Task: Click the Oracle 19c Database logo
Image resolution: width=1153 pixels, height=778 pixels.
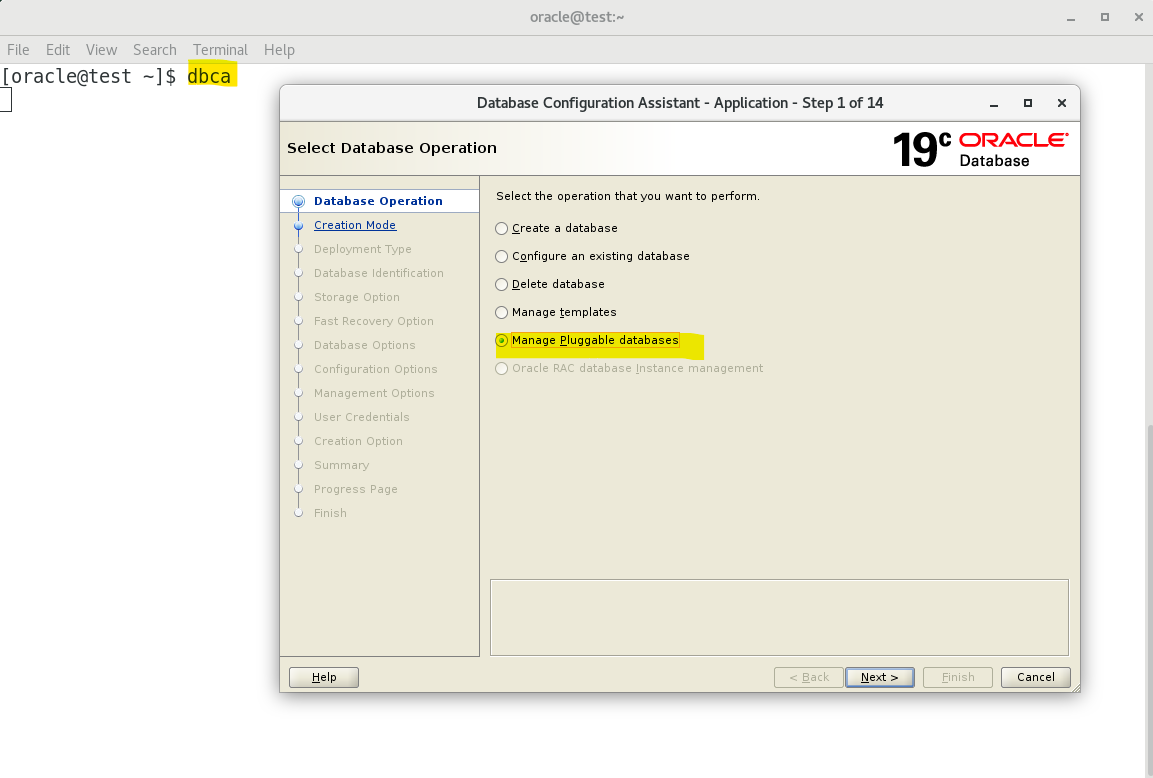Action: [980, 149]
